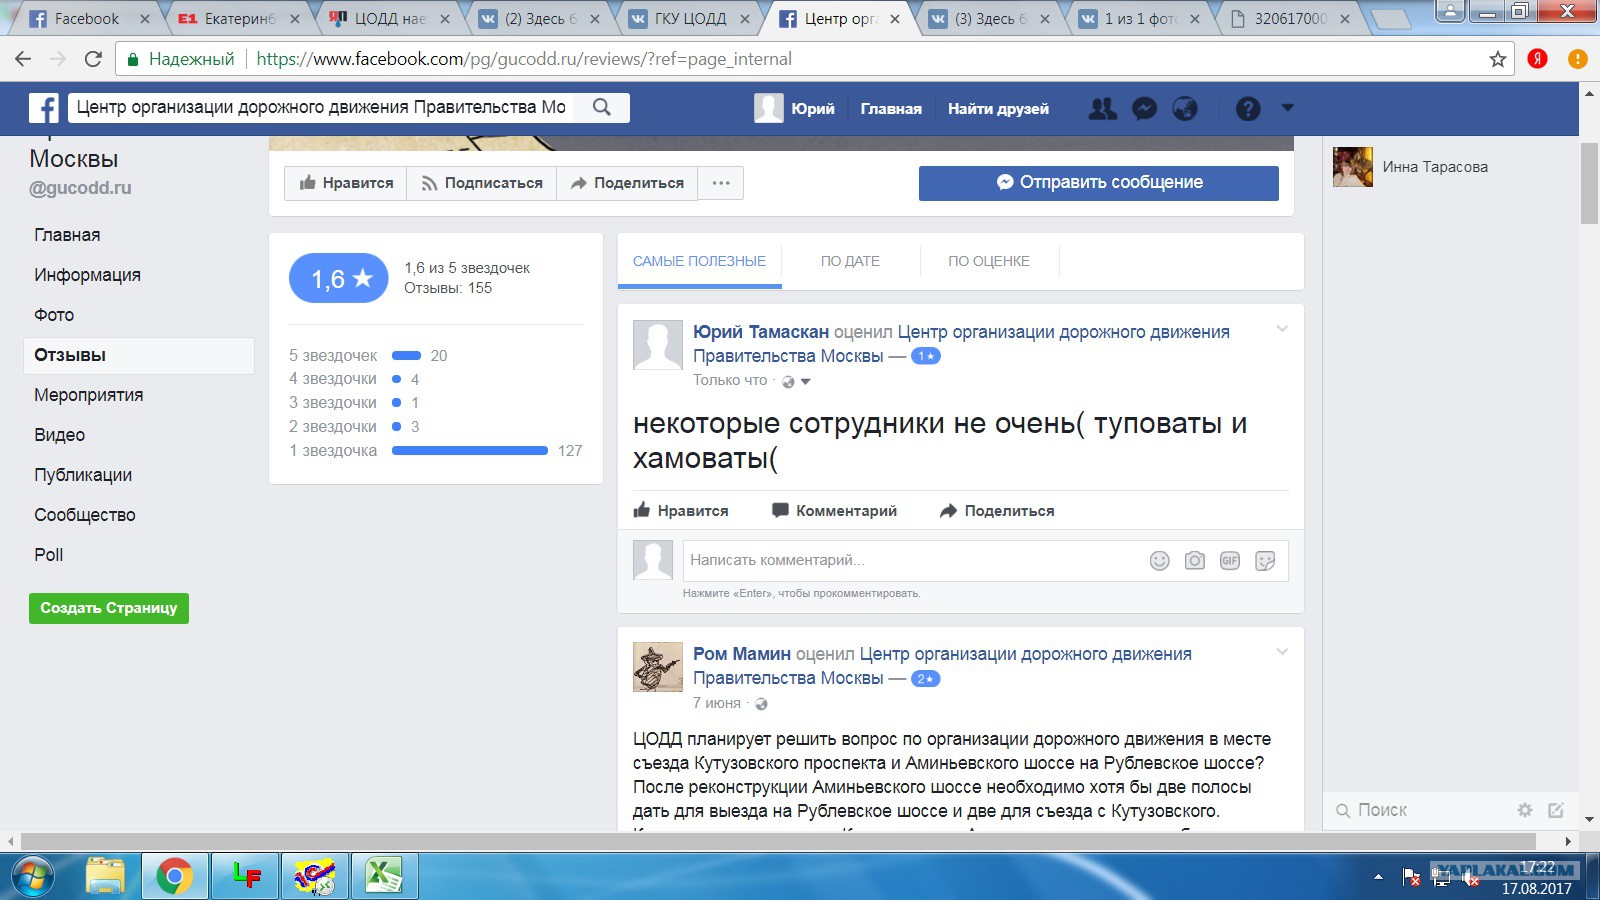Screen dimensions: 1600x900
Task: Like the page with Нравится below cover
Action: (346, 183)
